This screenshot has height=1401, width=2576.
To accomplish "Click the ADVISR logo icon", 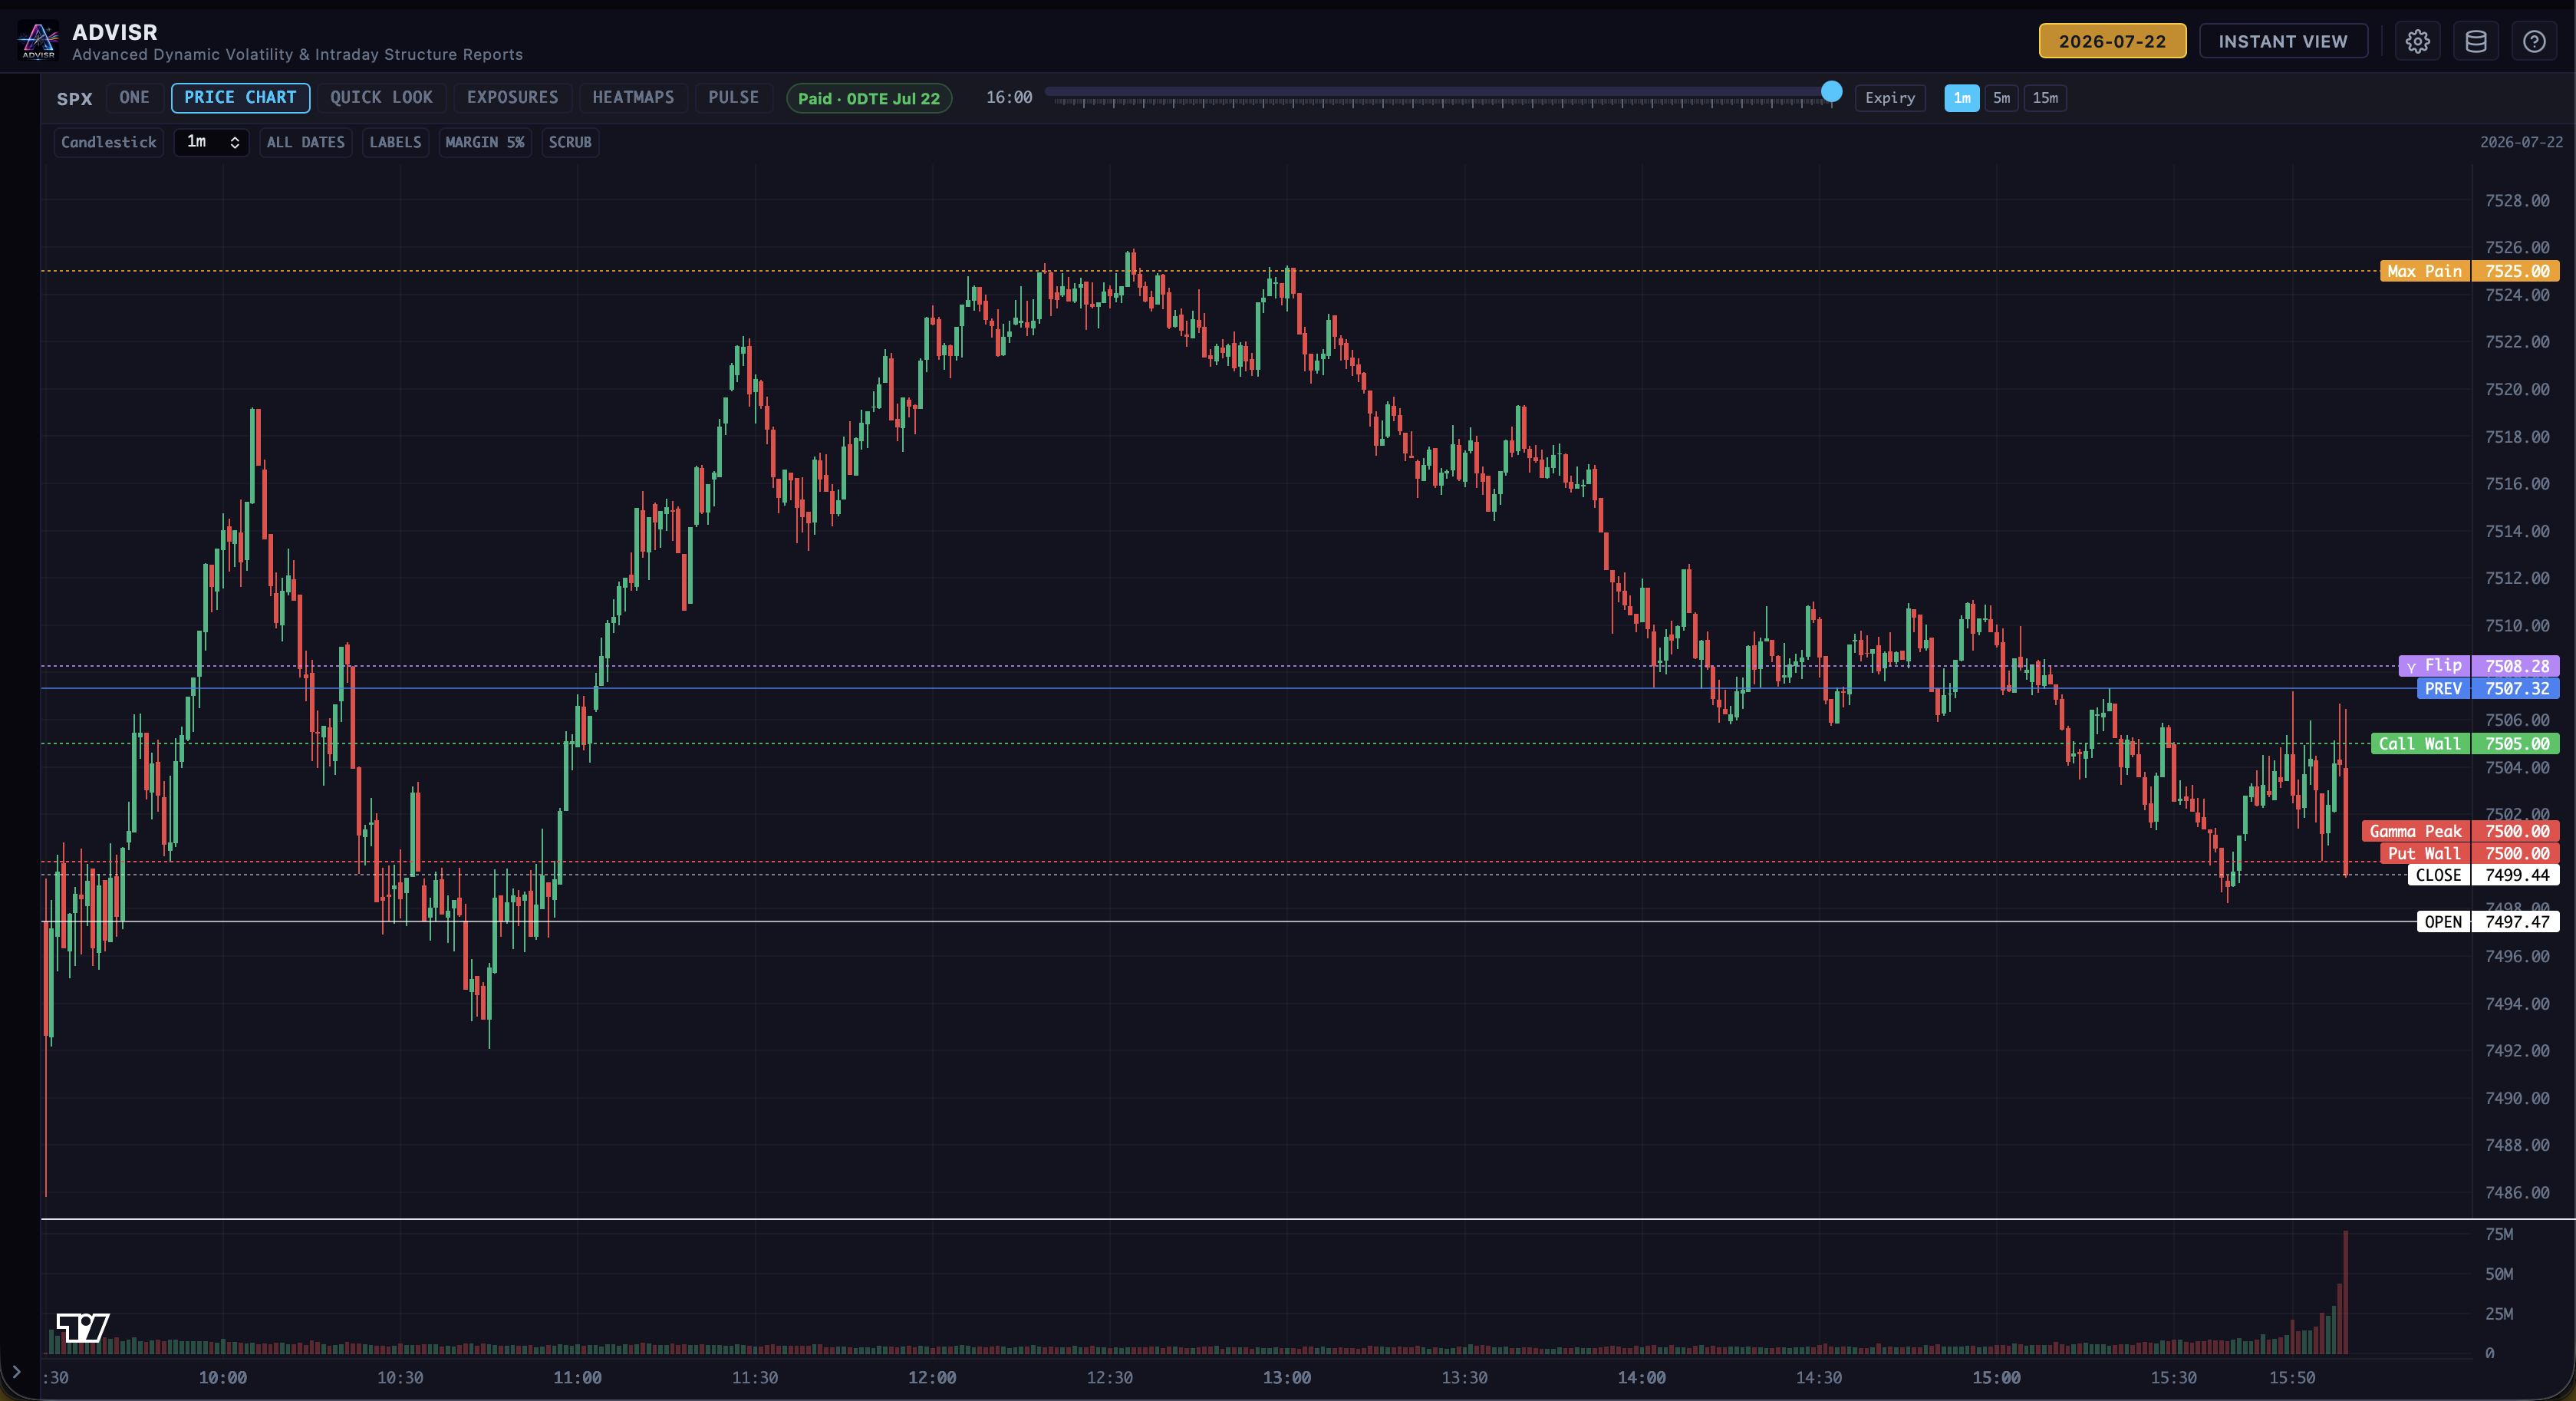I will pyautogui.click(x=38, y=41).
